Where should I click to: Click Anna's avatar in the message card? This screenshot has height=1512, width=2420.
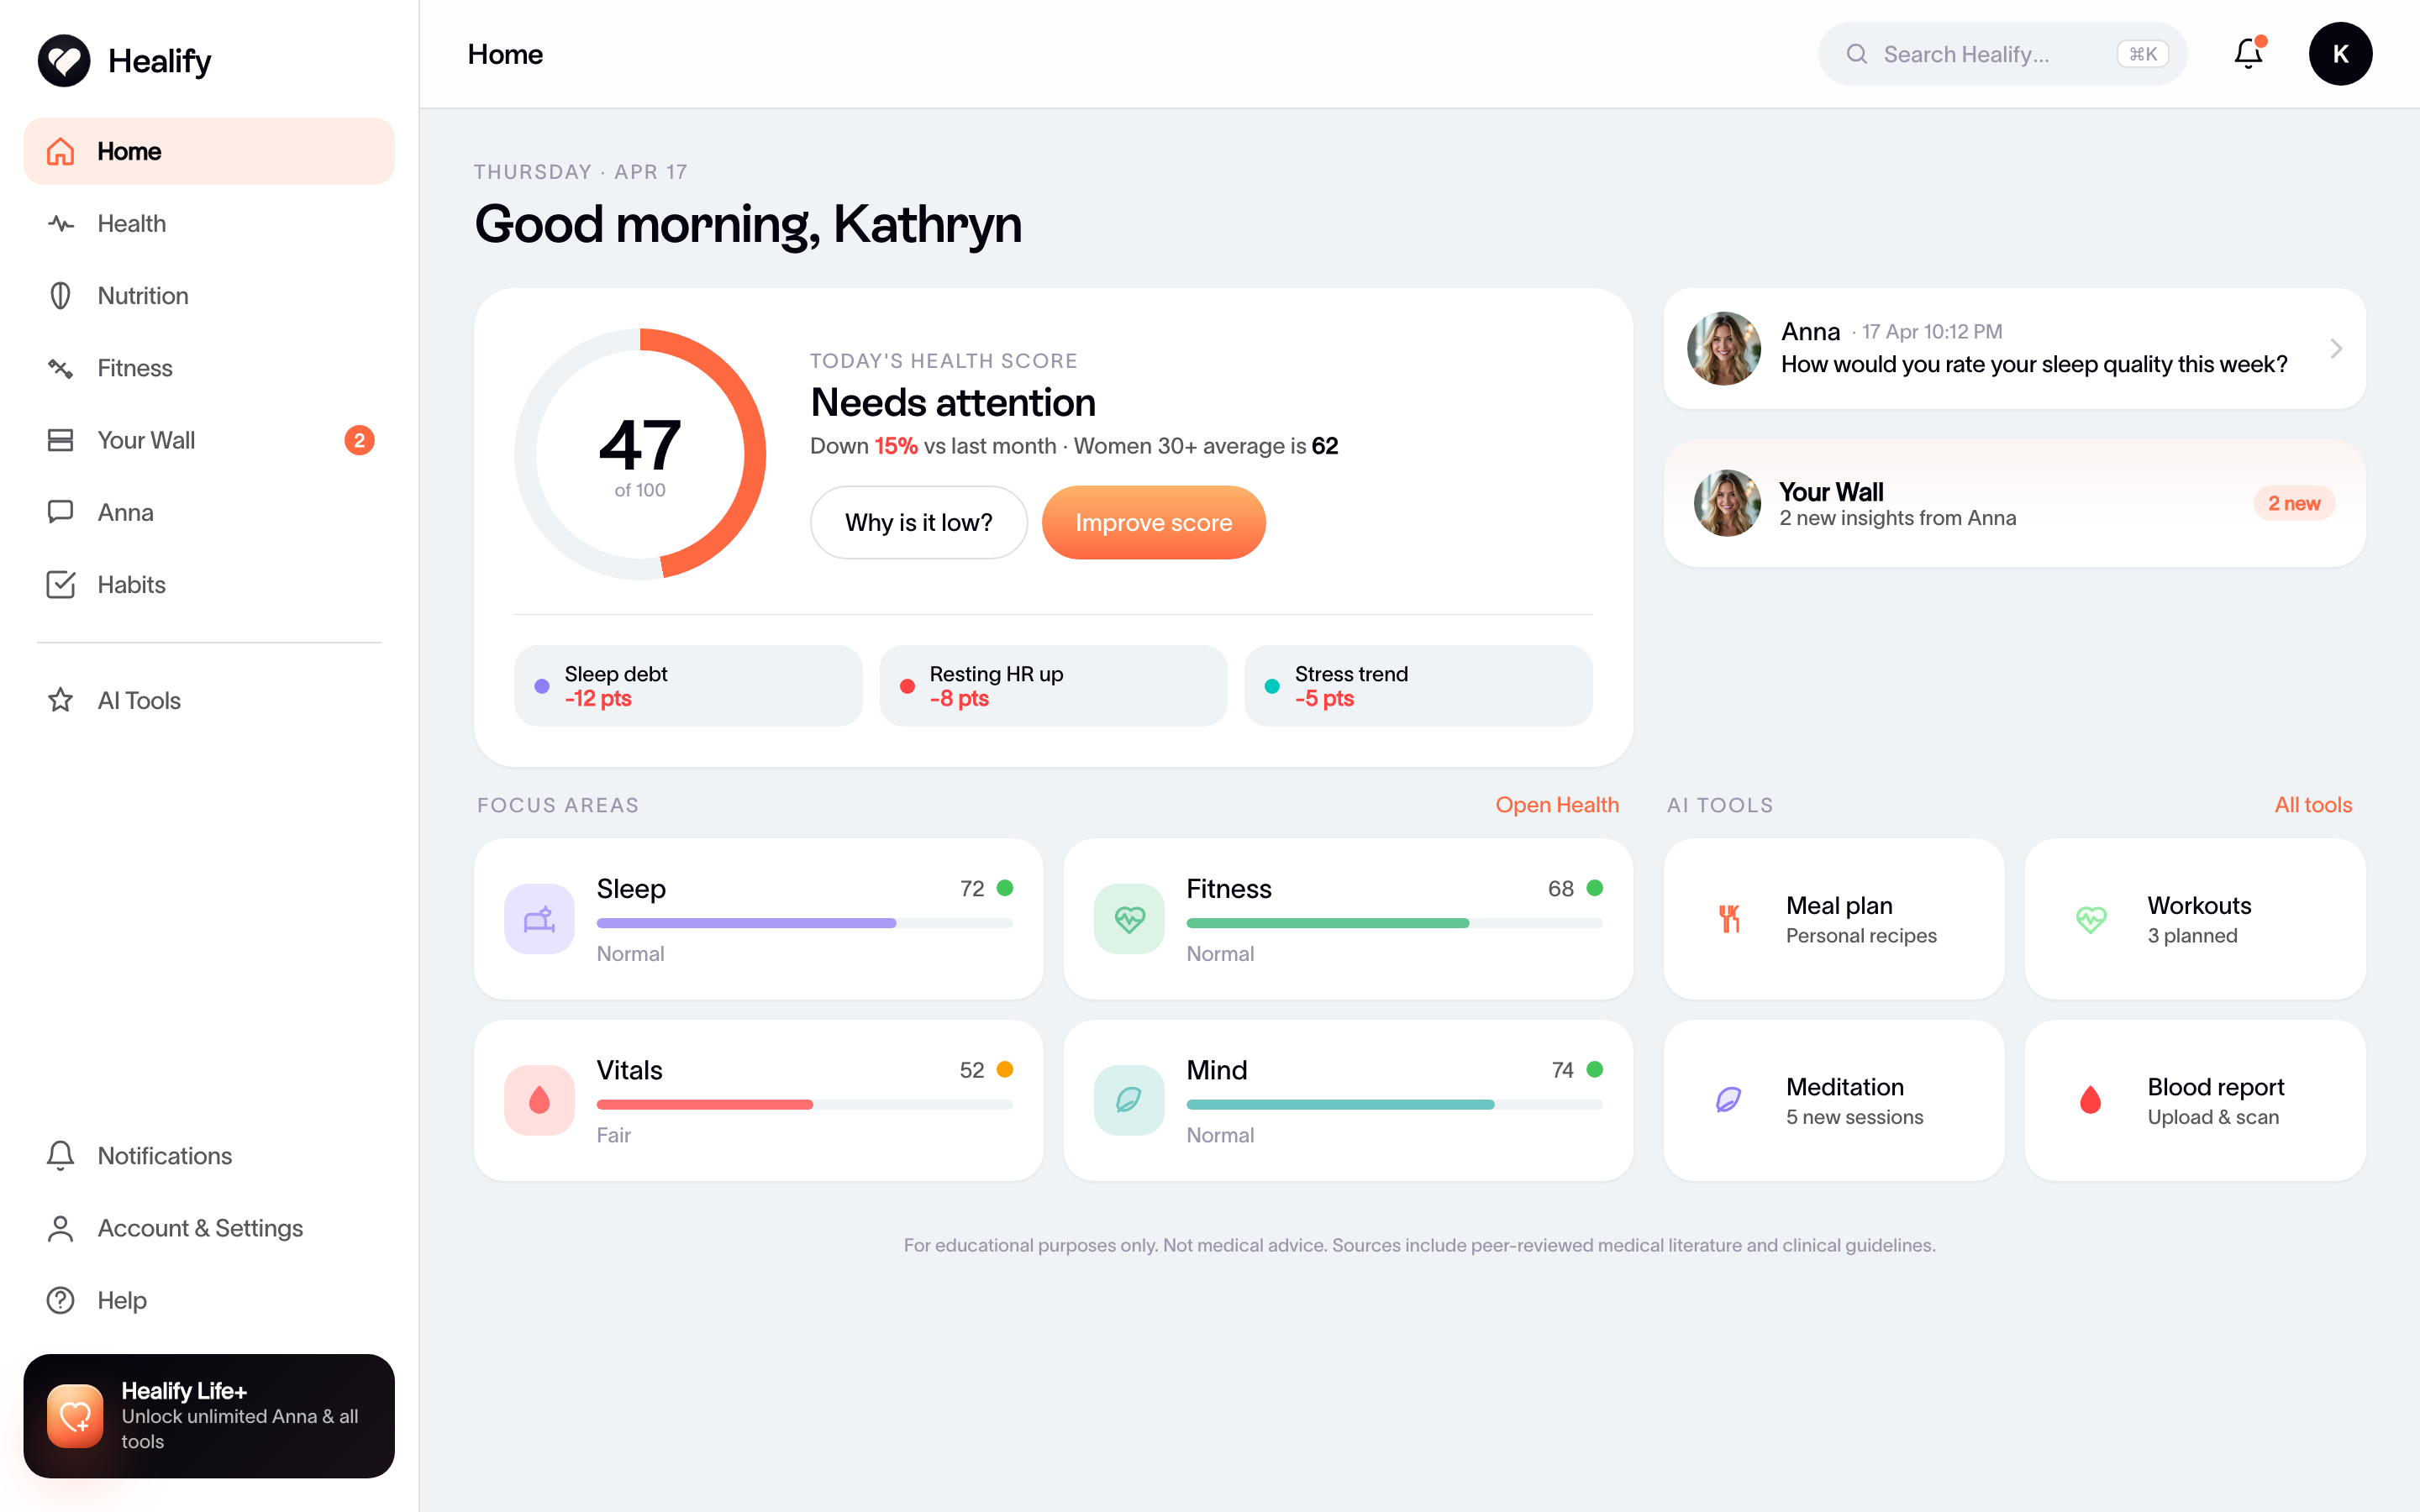pos(1724,348)
